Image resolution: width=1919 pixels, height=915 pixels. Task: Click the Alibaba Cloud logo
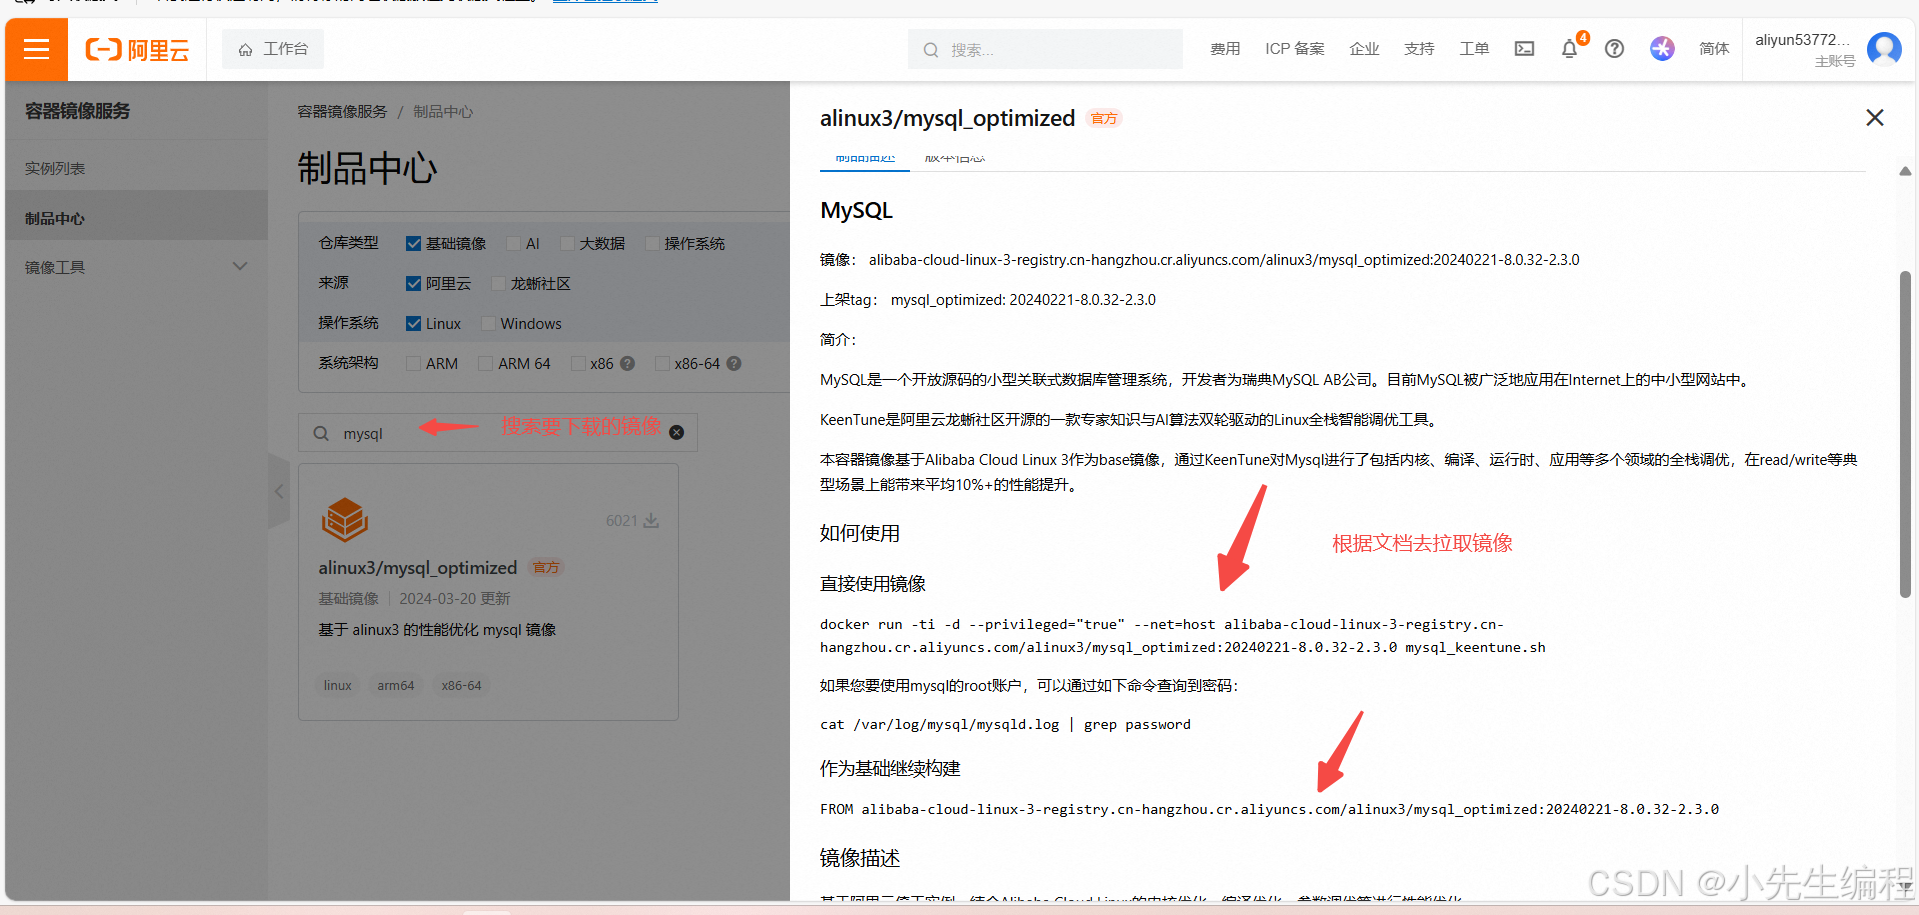pyautogui.click(x=138, y=49)
